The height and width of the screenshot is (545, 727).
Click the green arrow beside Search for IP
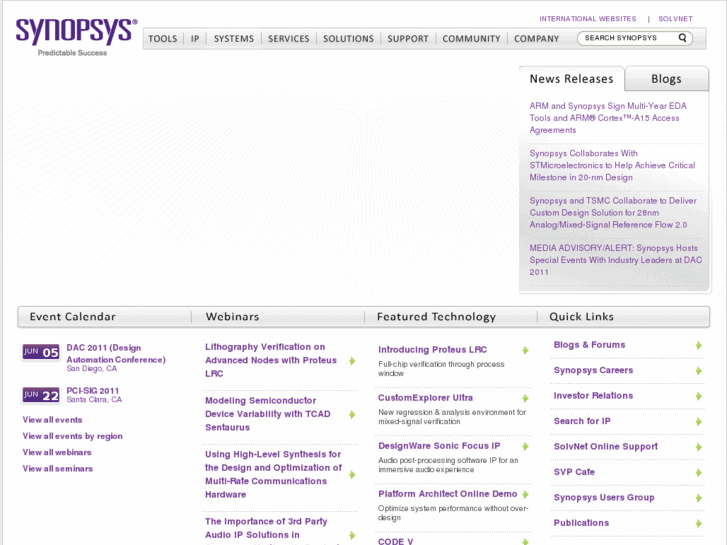pyautogui.click(x=699, y=422)
